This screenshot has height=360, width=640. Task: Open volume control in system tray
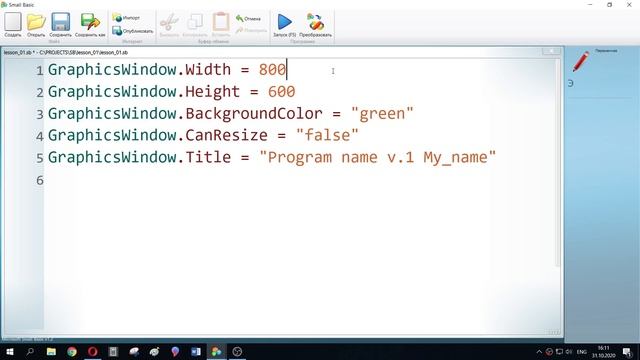[x=569, y=351]
